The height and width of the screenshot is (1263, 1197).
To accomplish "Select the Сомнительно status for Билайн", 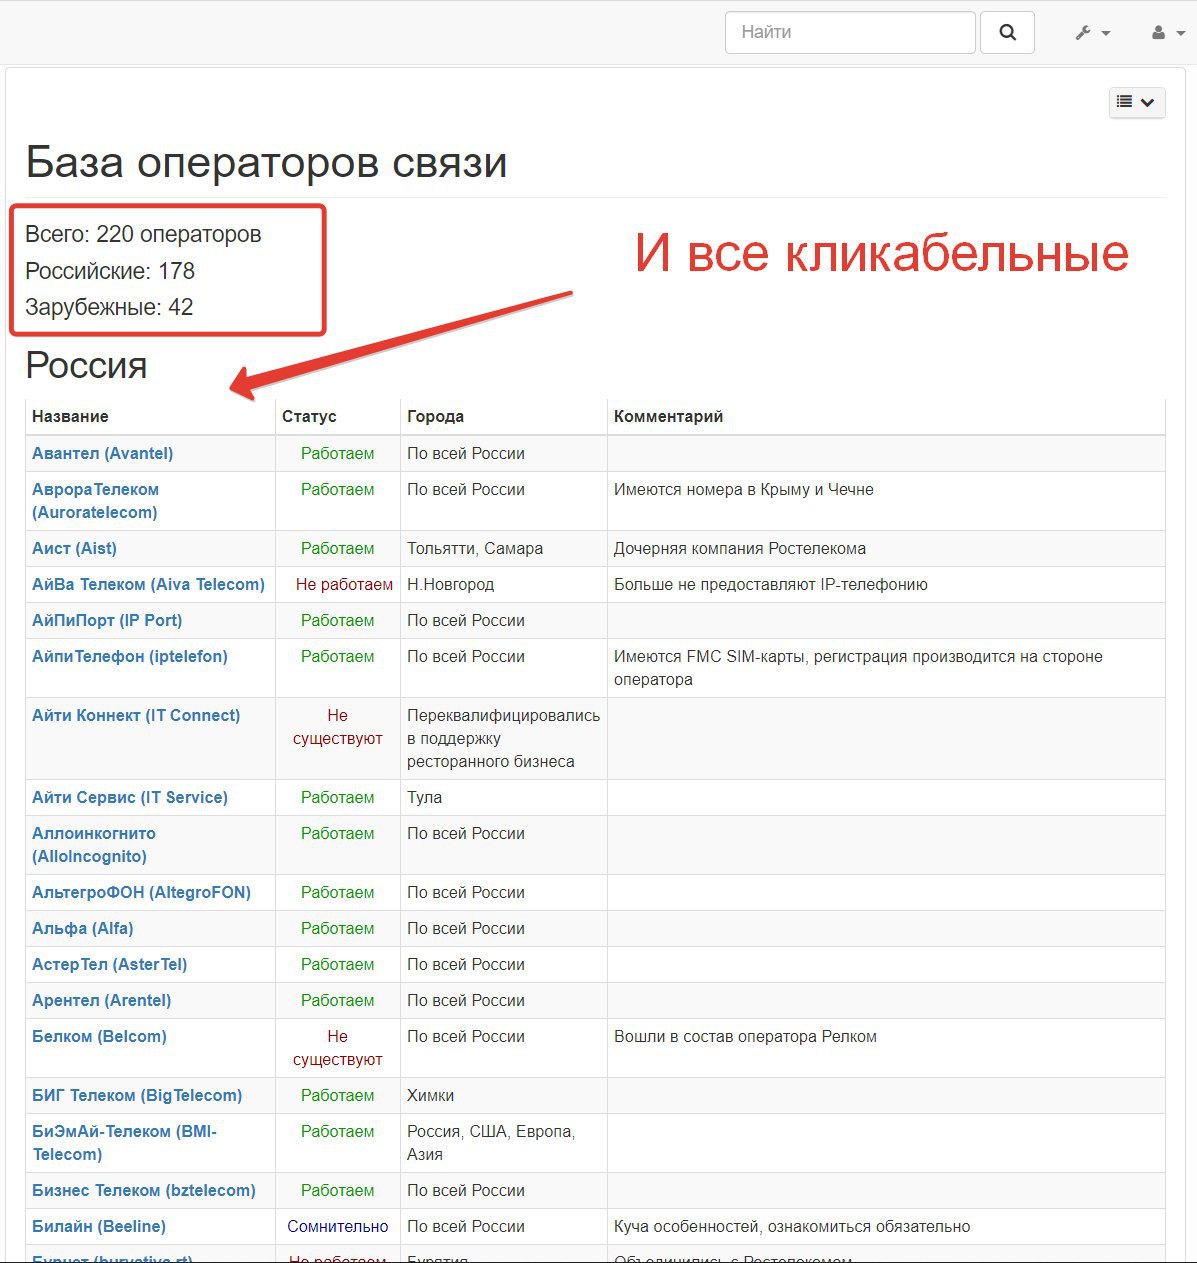I will point(338,1226).
